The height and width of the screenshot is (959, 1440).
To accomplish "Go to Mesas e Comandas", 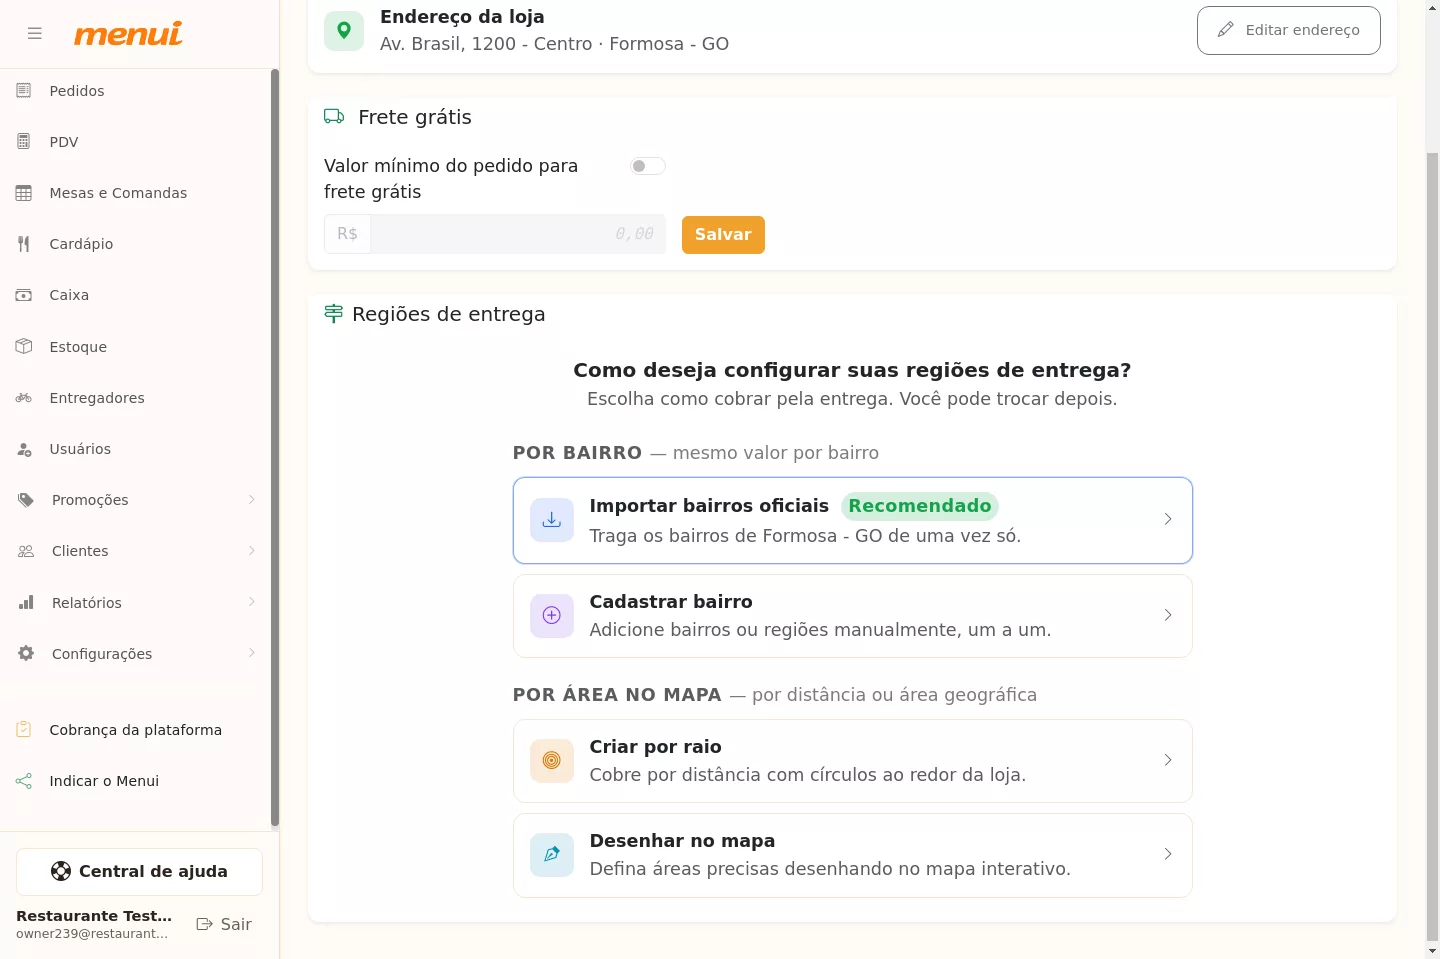I will point(136,193).
